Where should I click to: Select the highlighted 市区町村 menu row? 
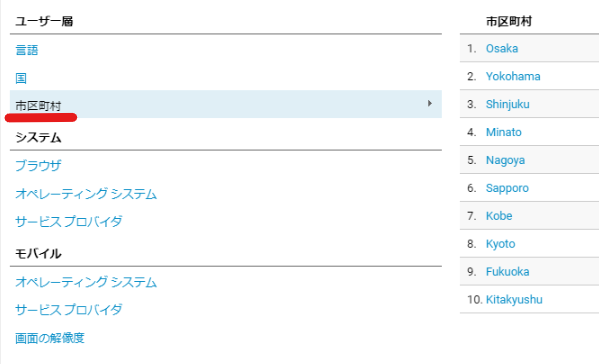(226, 104)
